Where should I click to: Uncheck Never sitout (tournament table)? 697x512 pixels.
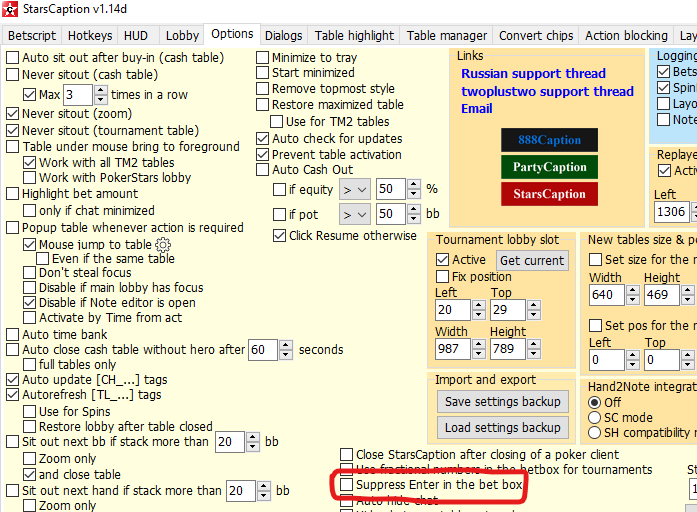[x=12, y=131]
